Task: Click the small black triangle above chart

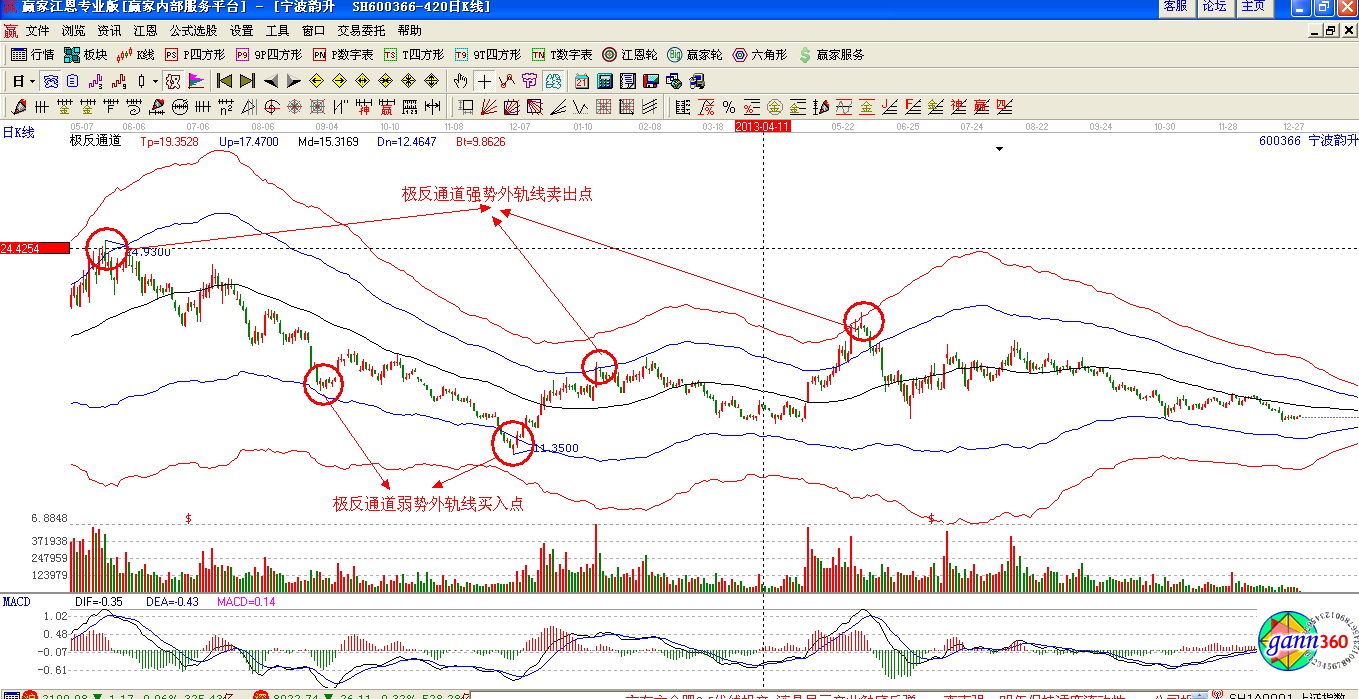Action: (998, 150)
